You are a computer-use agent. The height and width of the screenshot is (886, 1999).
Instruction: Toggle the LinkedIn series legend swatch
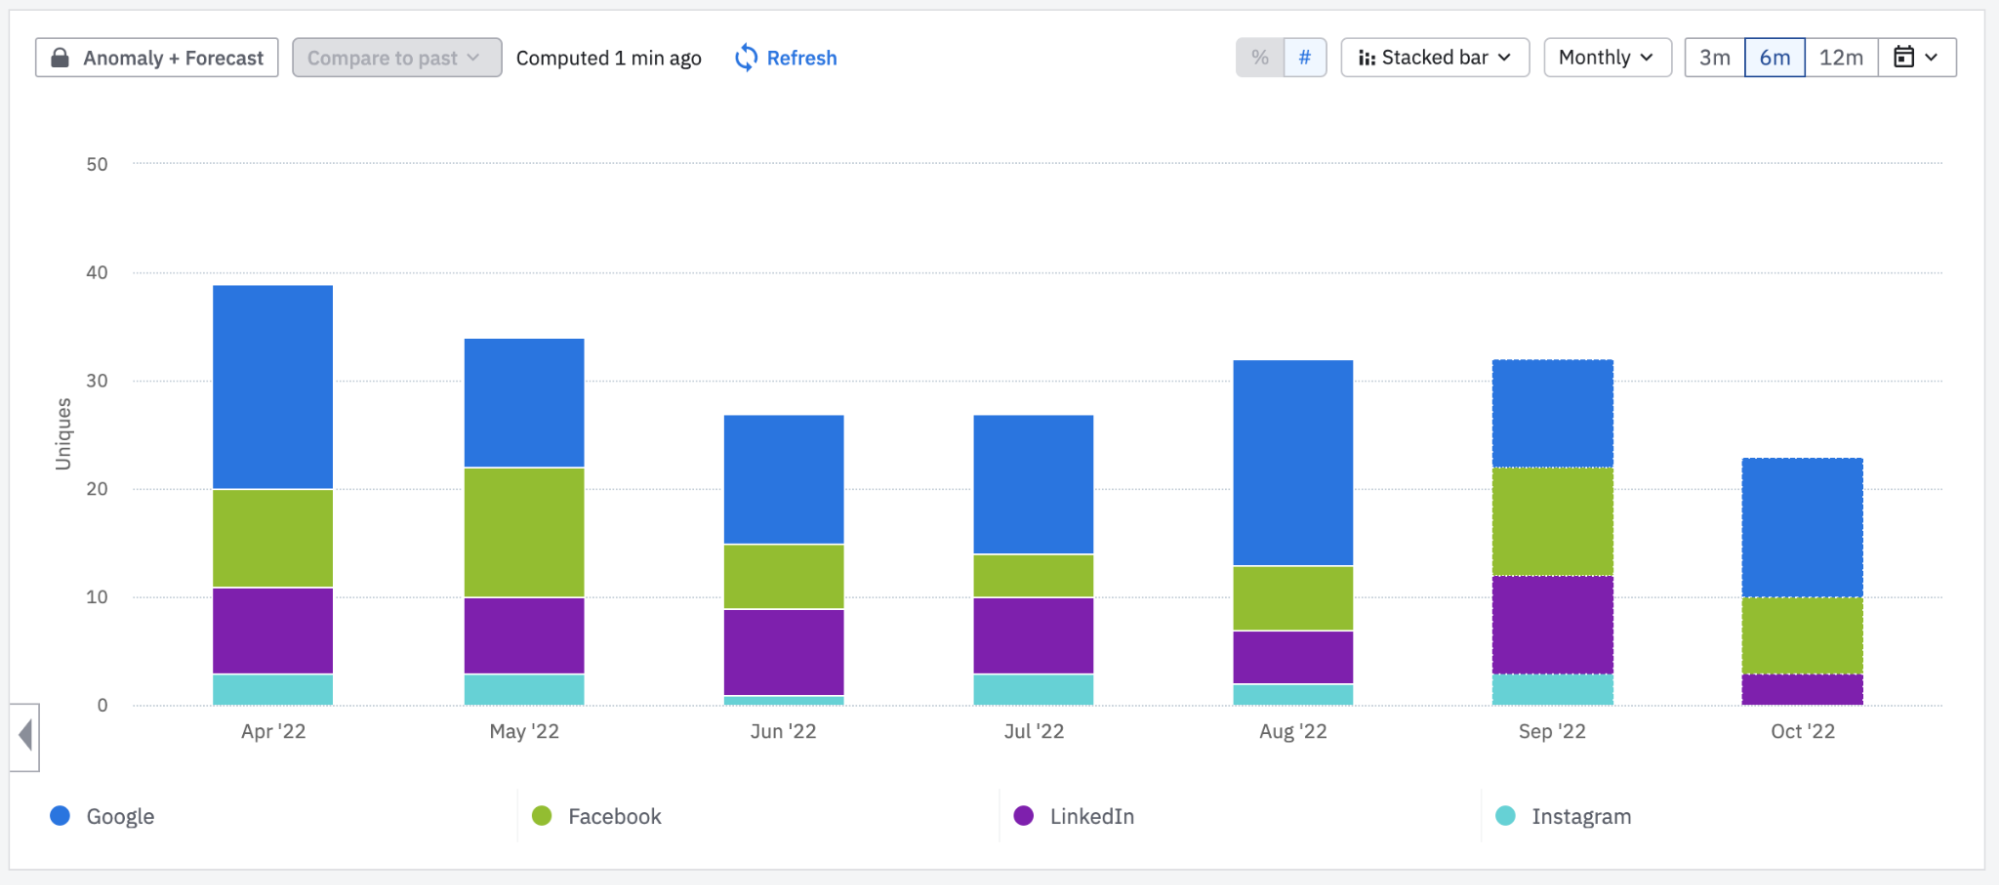tap(1024, 816)
